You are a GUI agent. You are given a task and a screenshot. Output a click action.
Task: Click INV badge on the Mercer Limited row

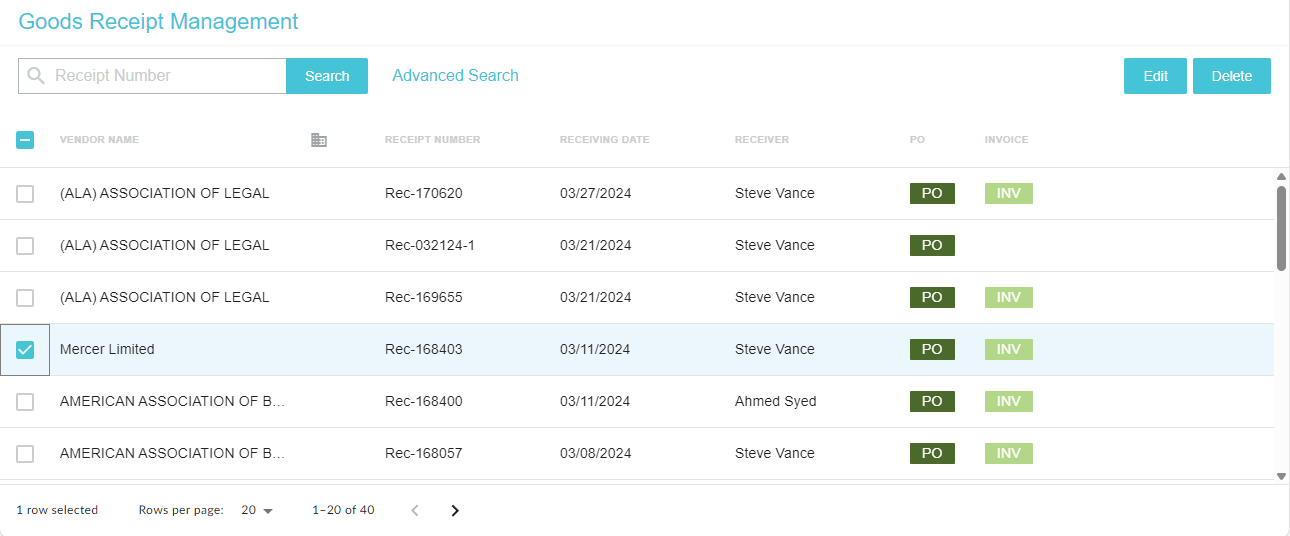click(1008, 349)
